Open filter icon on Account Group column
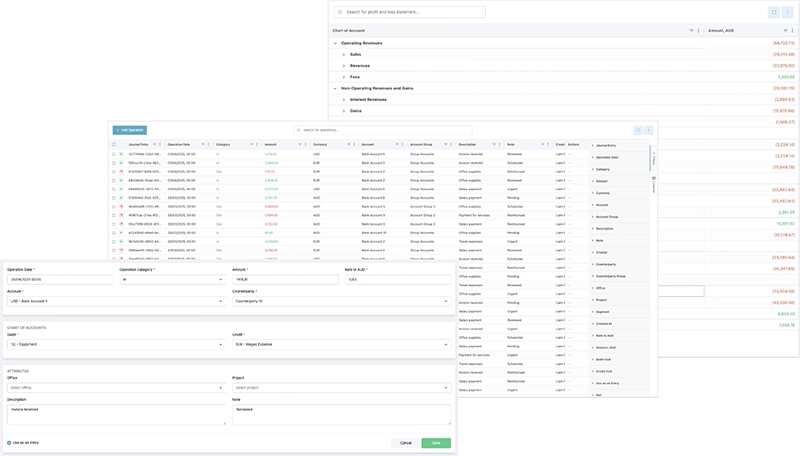 click(445, 144)
